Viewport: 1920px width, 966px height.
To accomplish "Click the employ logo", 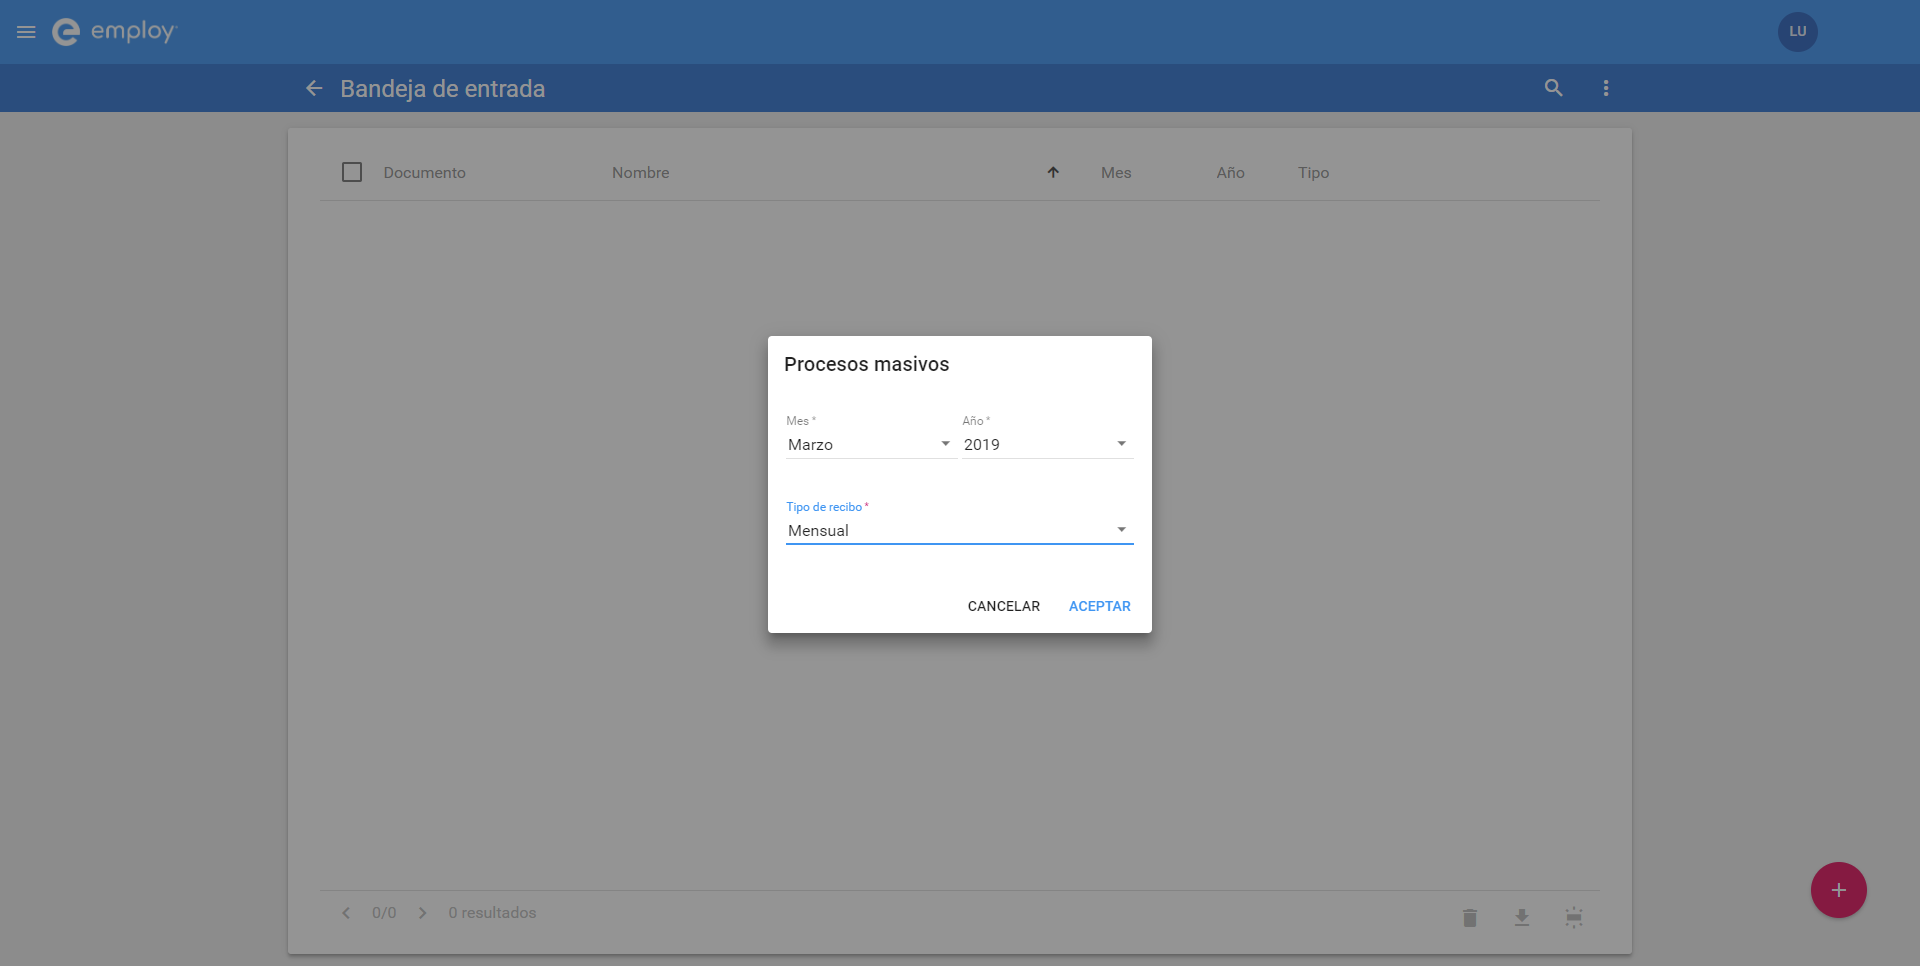I will click(114, 32).
